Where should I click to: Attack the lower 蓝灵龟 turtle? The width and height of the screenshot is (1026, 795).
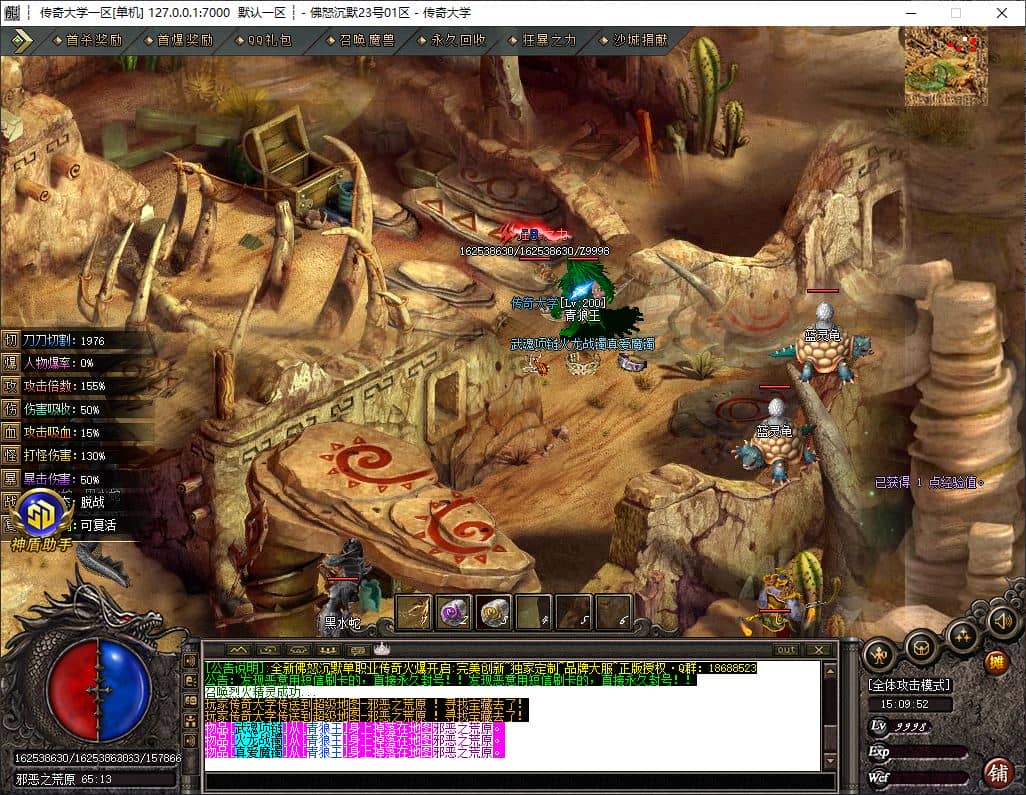[x=775, y=442]
